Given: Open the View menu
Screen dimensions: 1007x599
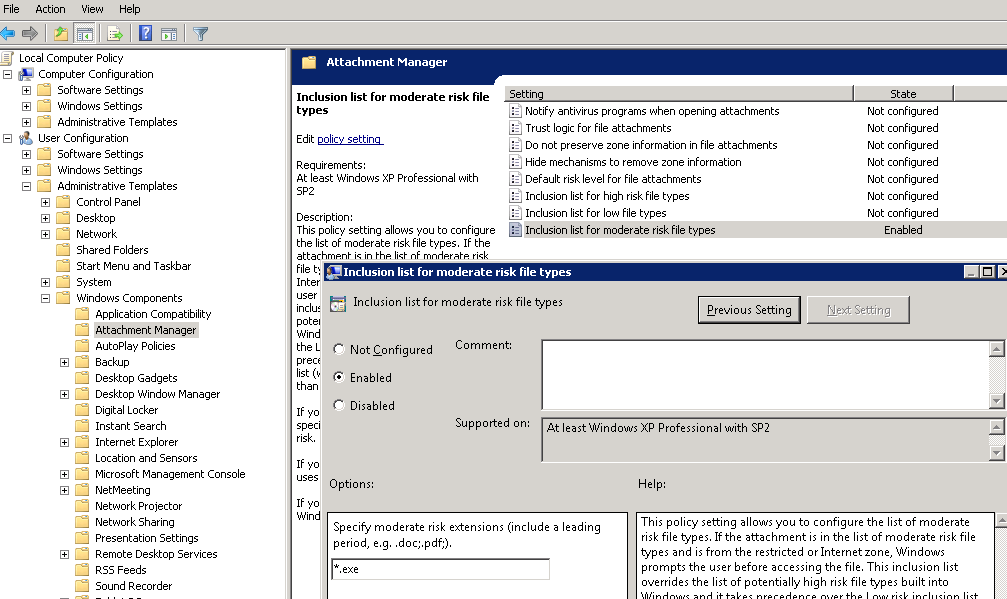Looking at the screenshot, I should point(92,9).
